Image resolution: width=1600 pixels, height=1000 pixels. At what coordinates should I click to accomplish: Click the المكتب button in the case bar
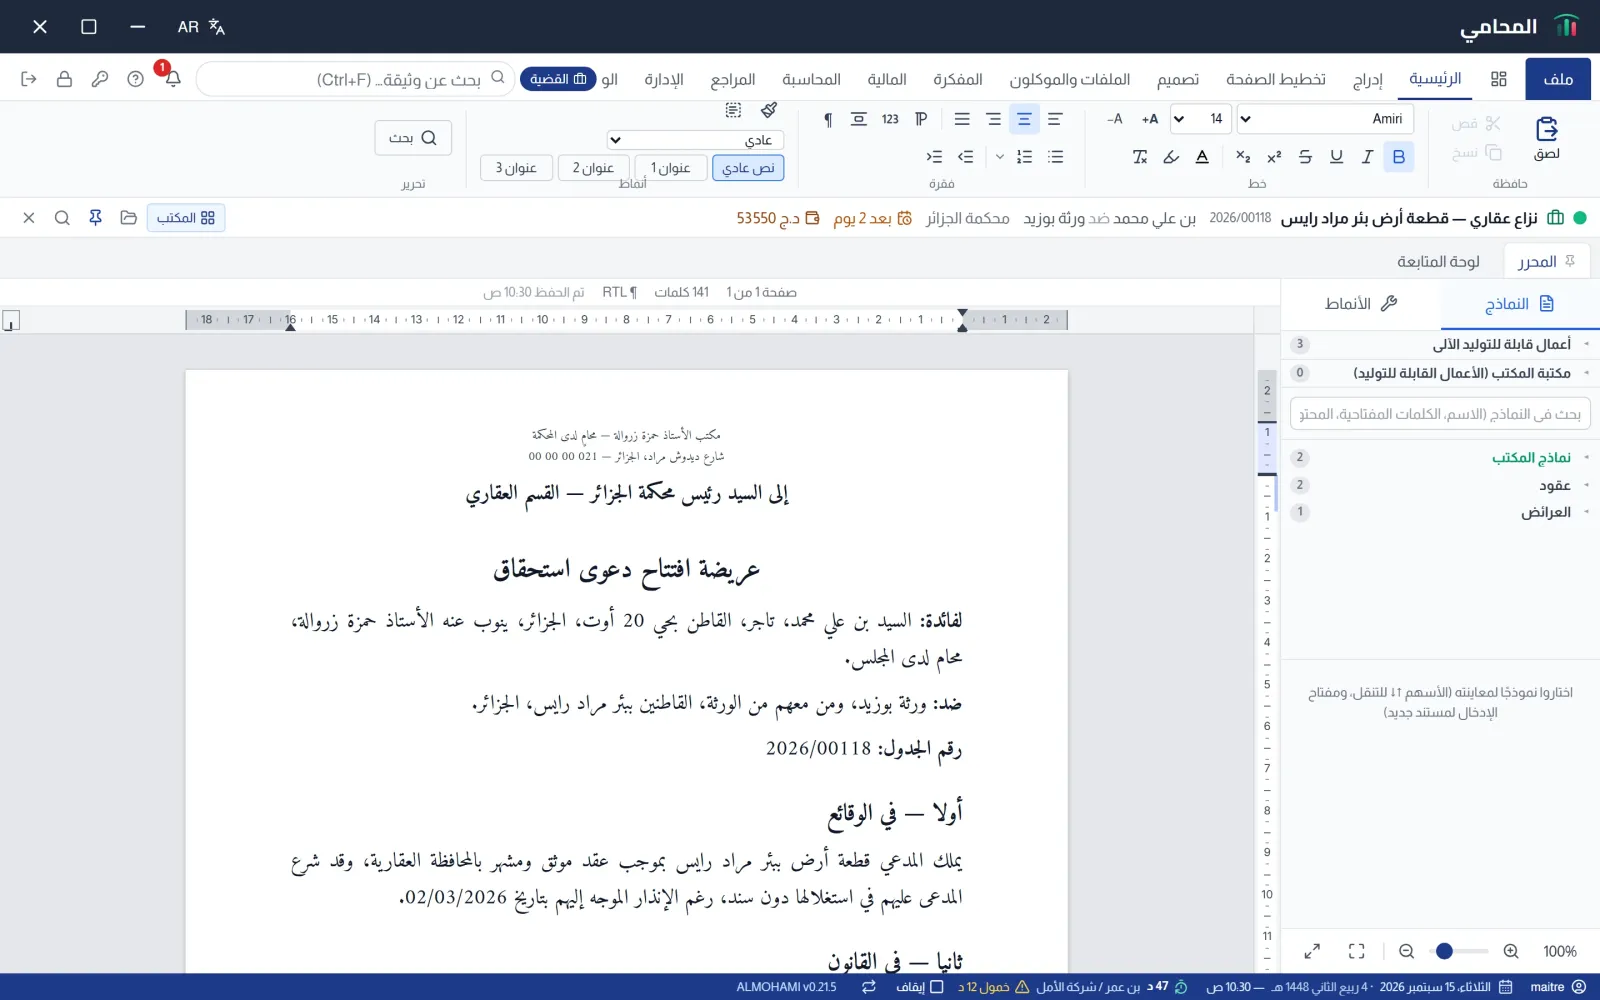pyautogui.click(x=186, y=218)
